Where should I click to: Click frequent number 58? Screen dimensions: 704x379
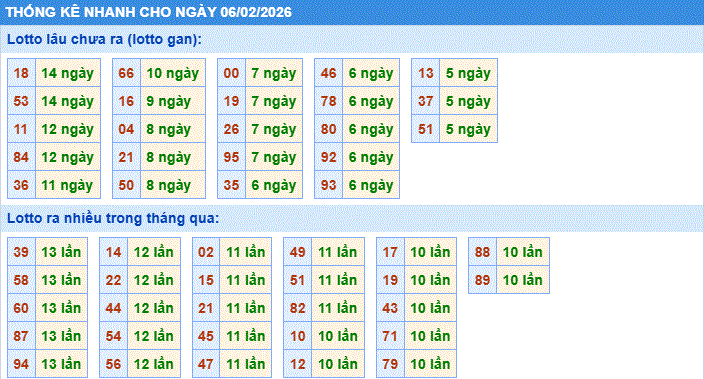[21, 280]
